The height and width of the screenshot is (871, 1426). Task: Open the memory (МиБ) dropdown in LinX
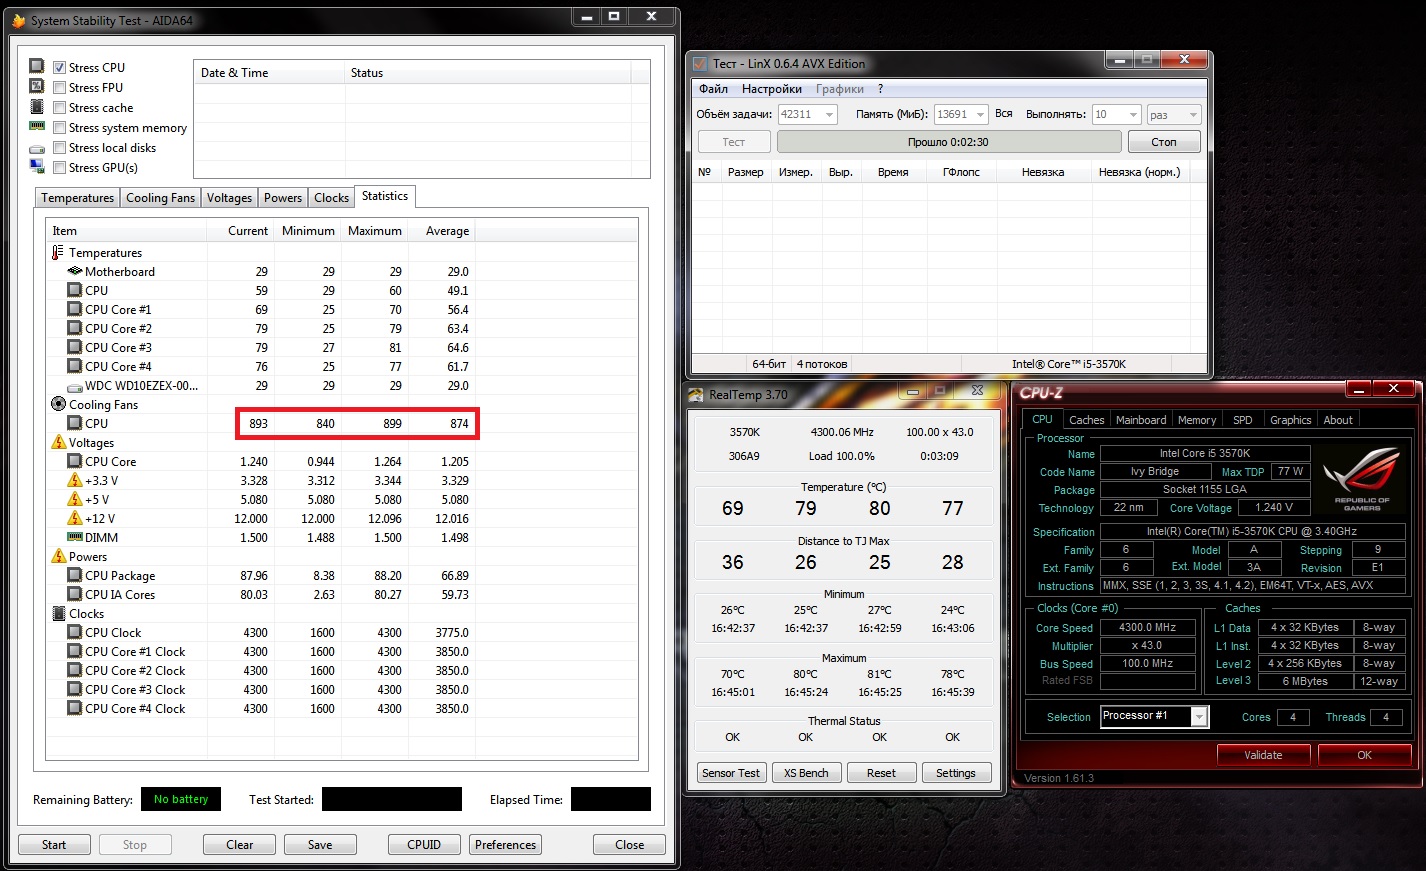pyautogui.click(x=980, y=115)
